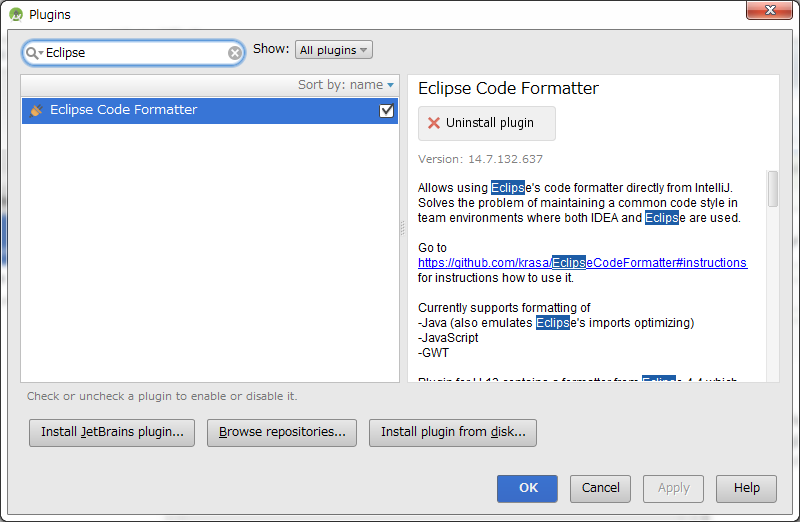
Task: Click the Android Studio title bar icon
Action: [16, 15]
